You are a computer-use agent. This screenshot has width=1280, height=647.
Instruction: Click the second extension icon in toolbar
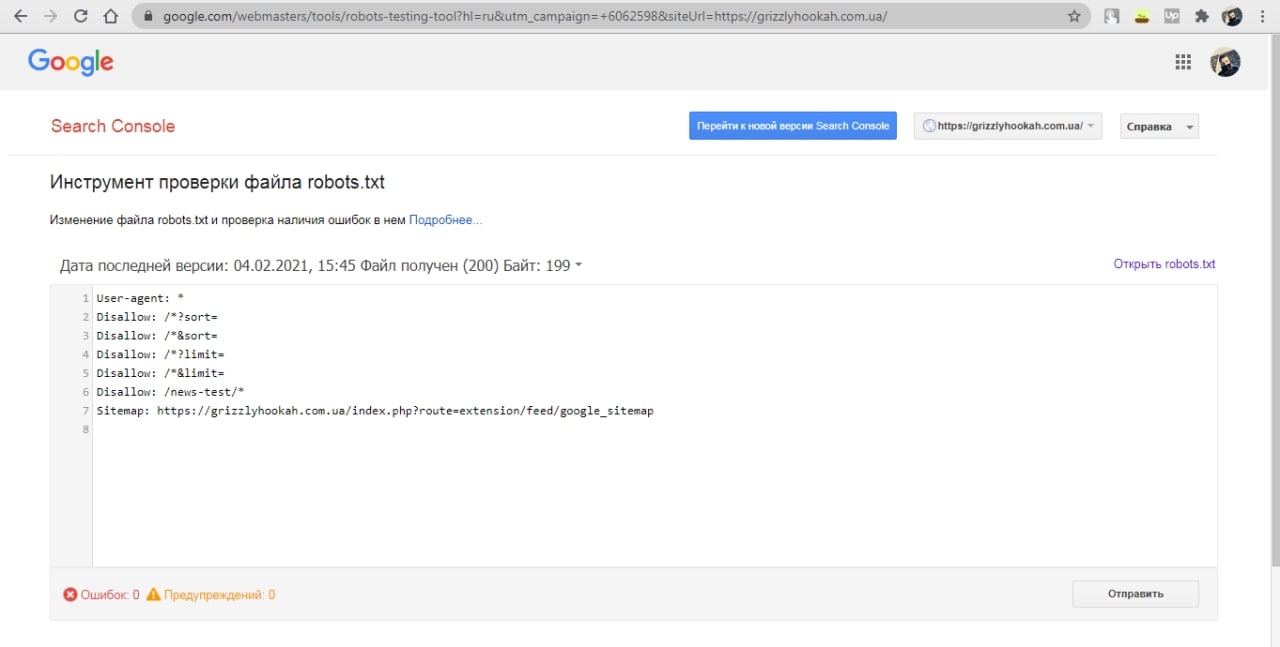(x=1141, y=16)
